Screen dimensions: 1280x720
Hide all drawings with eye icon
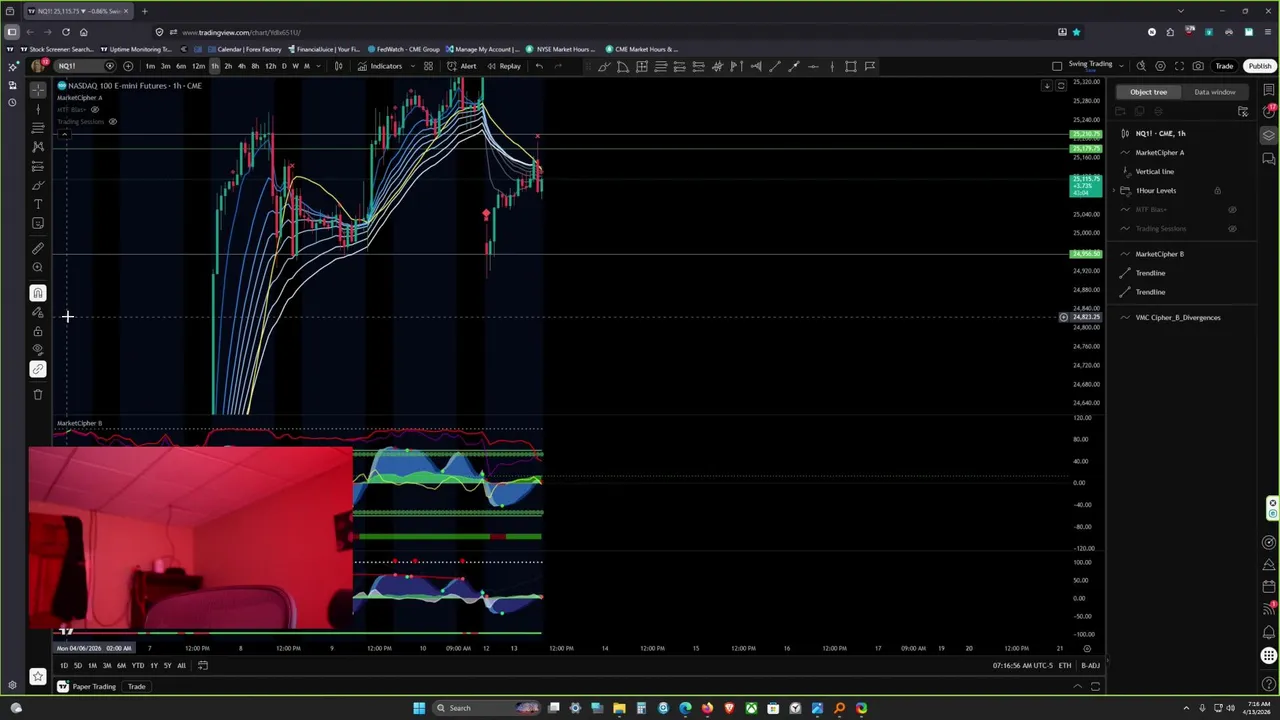[38, 350]
